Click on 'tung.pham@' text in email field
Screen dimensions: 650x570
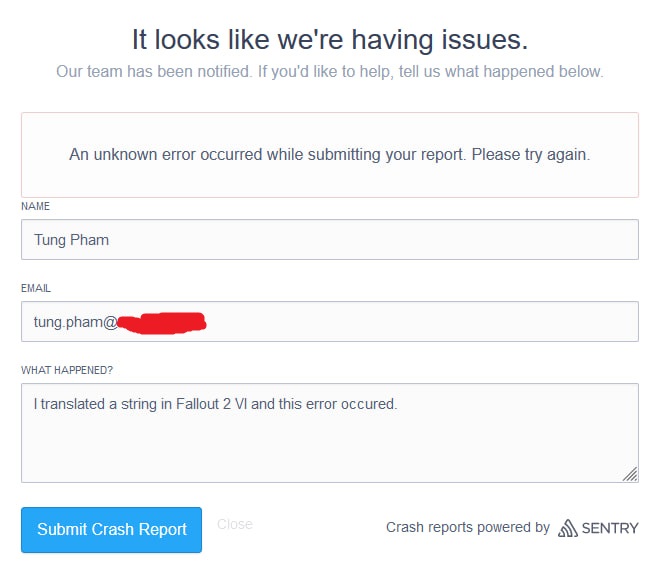click(75, 323)
